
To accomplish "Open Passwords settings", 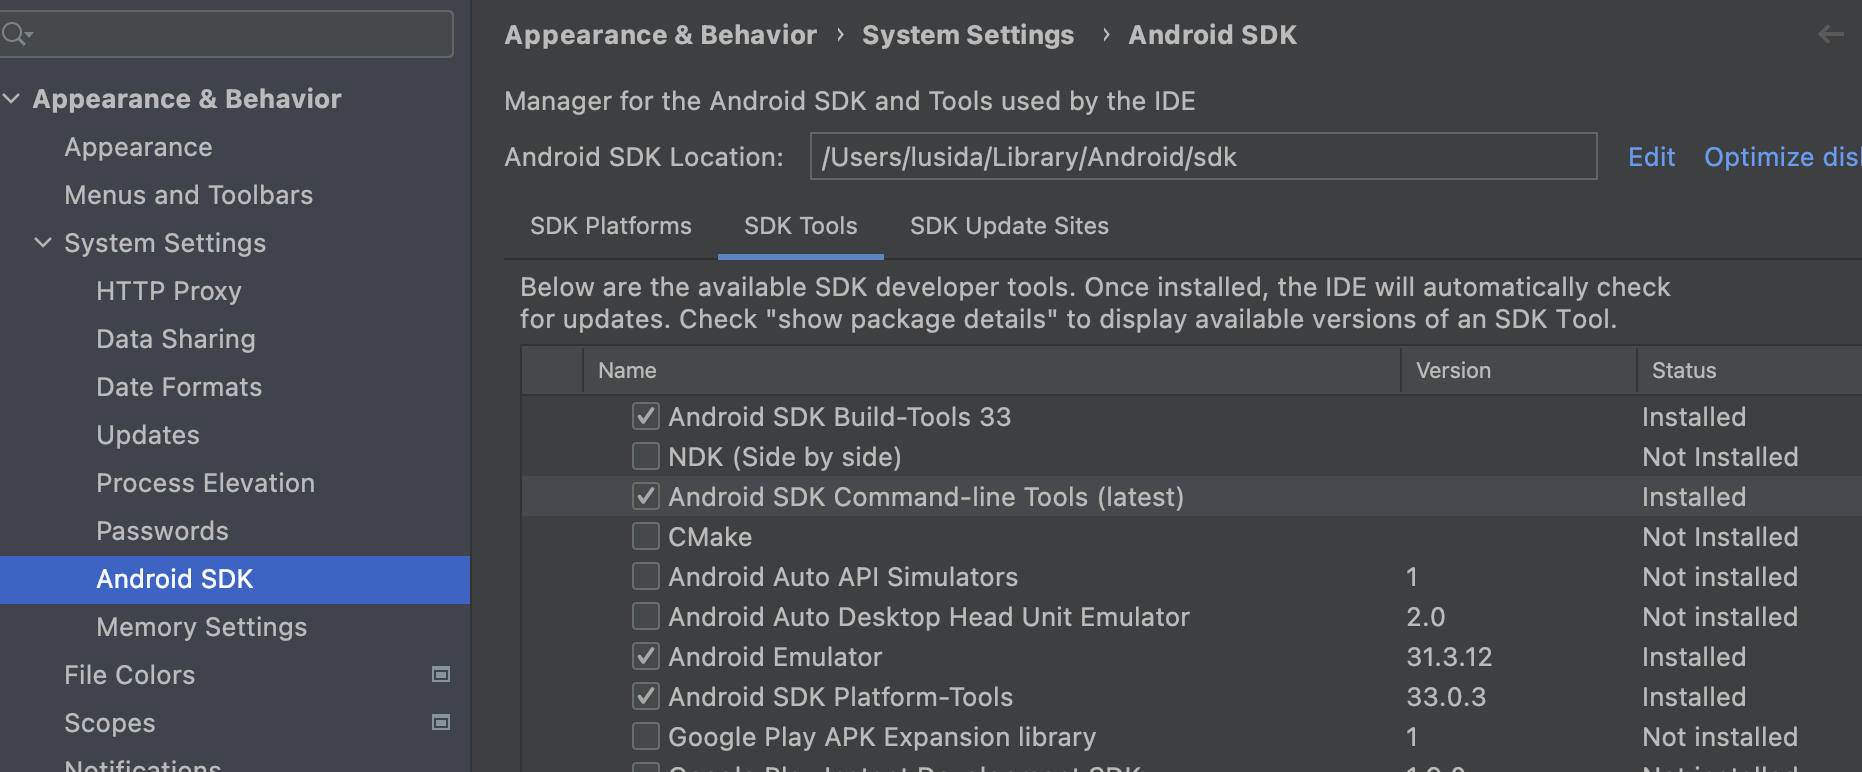I will point(162,531).
